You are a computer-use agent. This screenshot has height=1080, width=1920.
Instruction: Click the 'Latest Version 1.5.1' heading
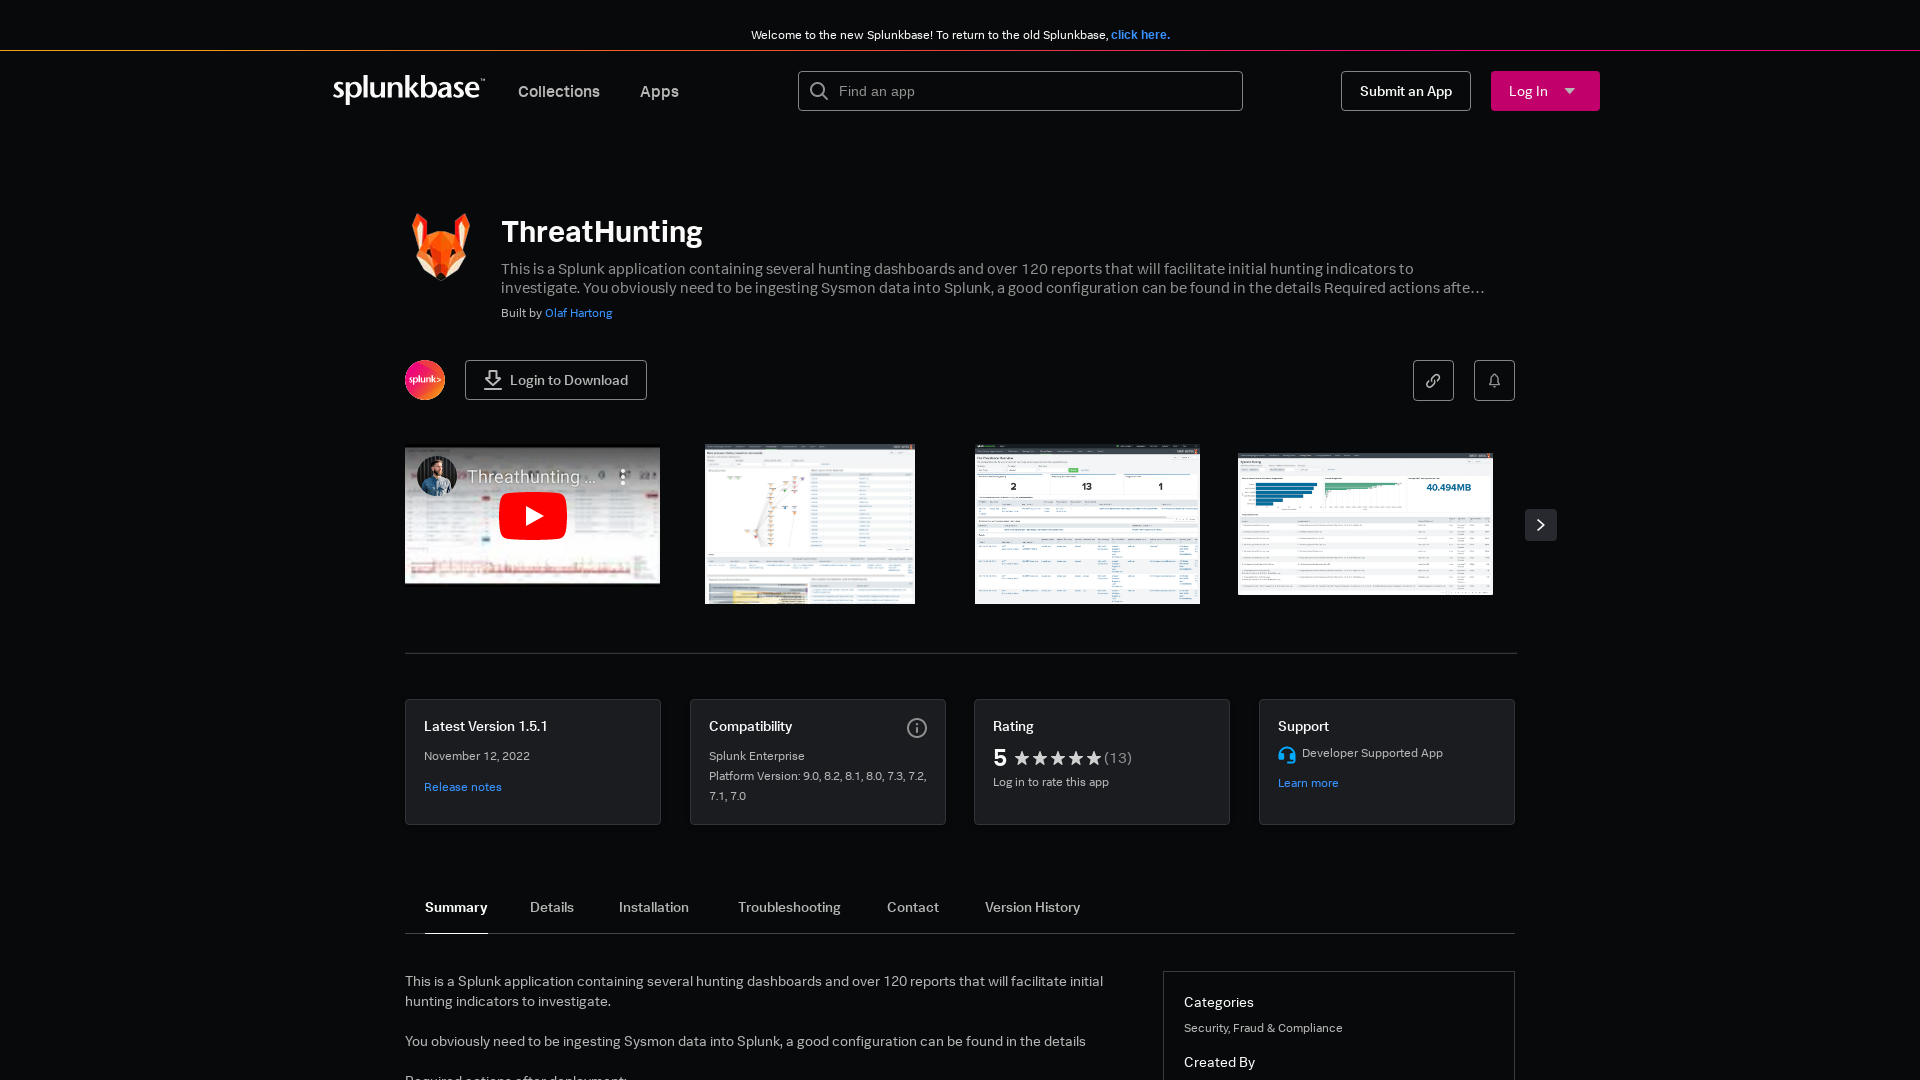(x=486, y=726)
